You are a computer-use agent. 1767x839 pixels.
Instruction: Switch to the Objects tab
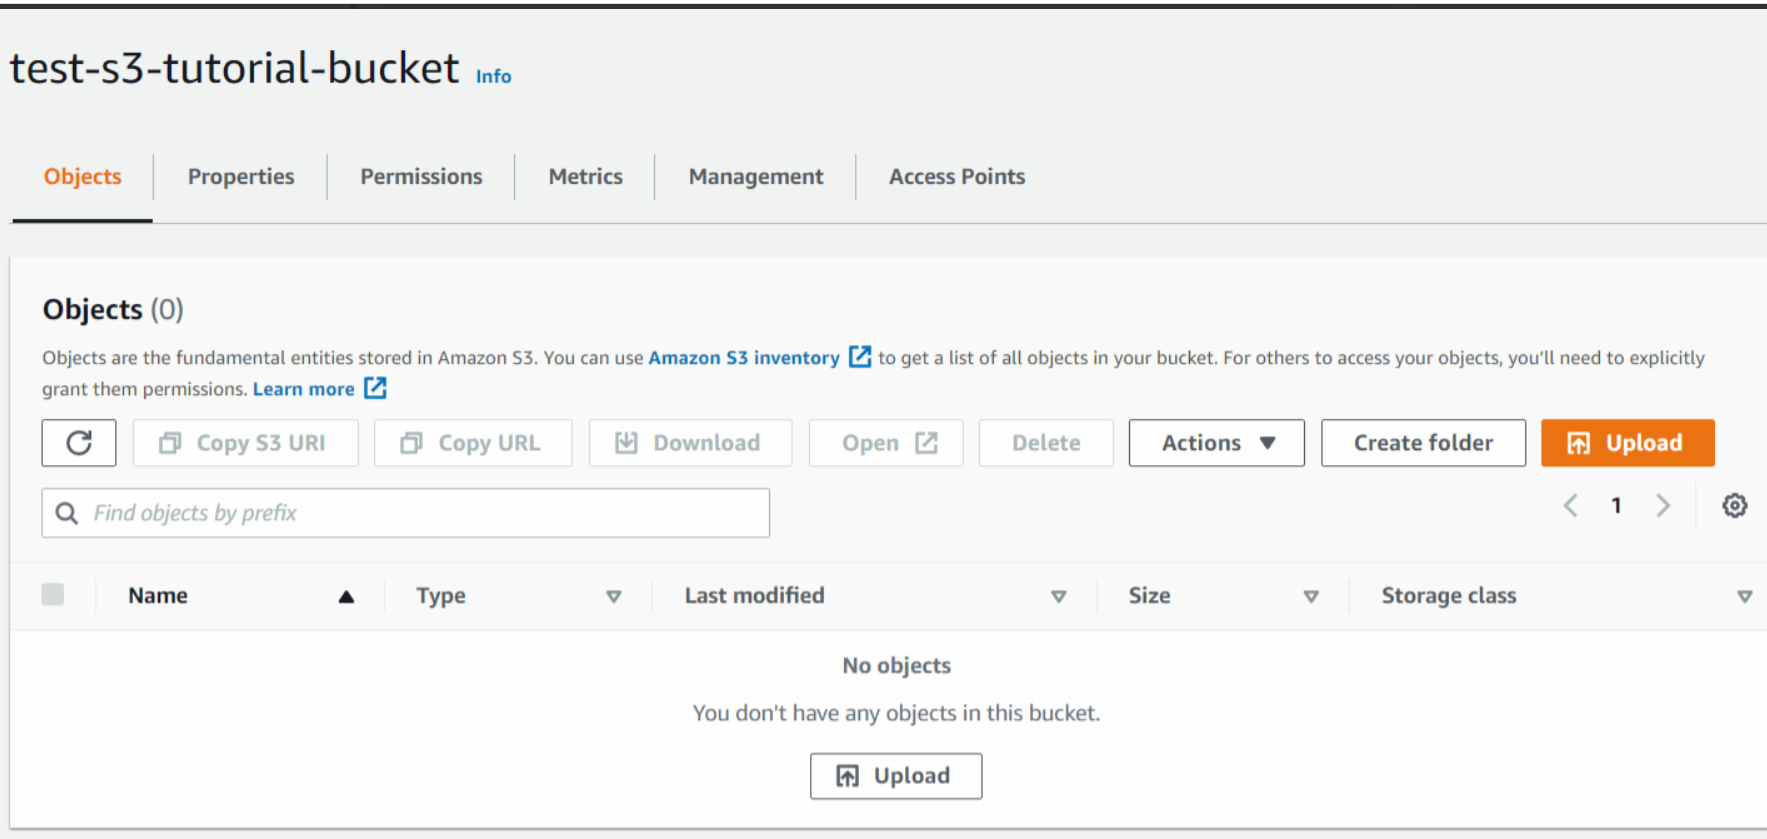[x=82, y=177]
